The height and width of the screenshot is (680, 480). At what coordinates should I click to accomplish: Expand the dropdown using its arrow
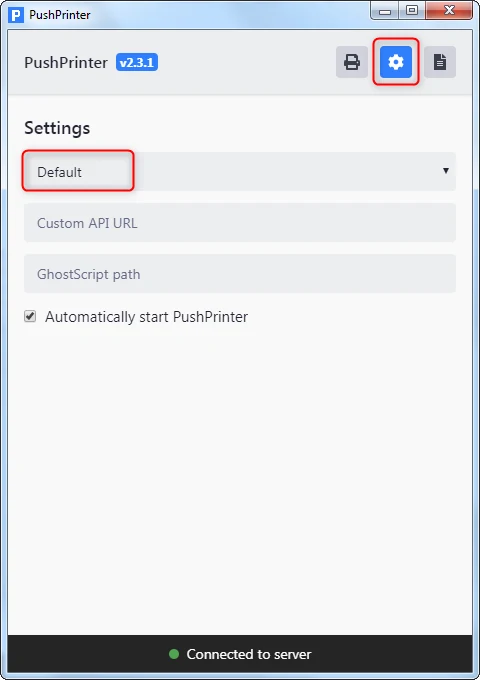pyautogui.click(x=445, y=171)
